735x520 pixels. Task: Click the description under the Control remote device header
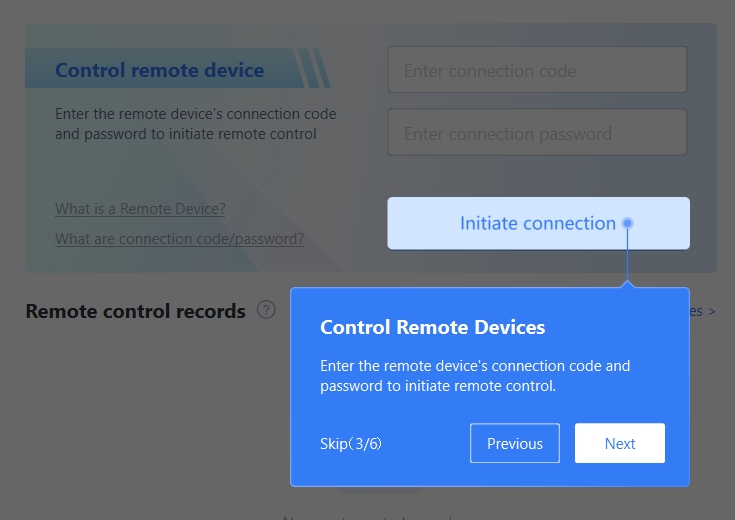(195, 124)
